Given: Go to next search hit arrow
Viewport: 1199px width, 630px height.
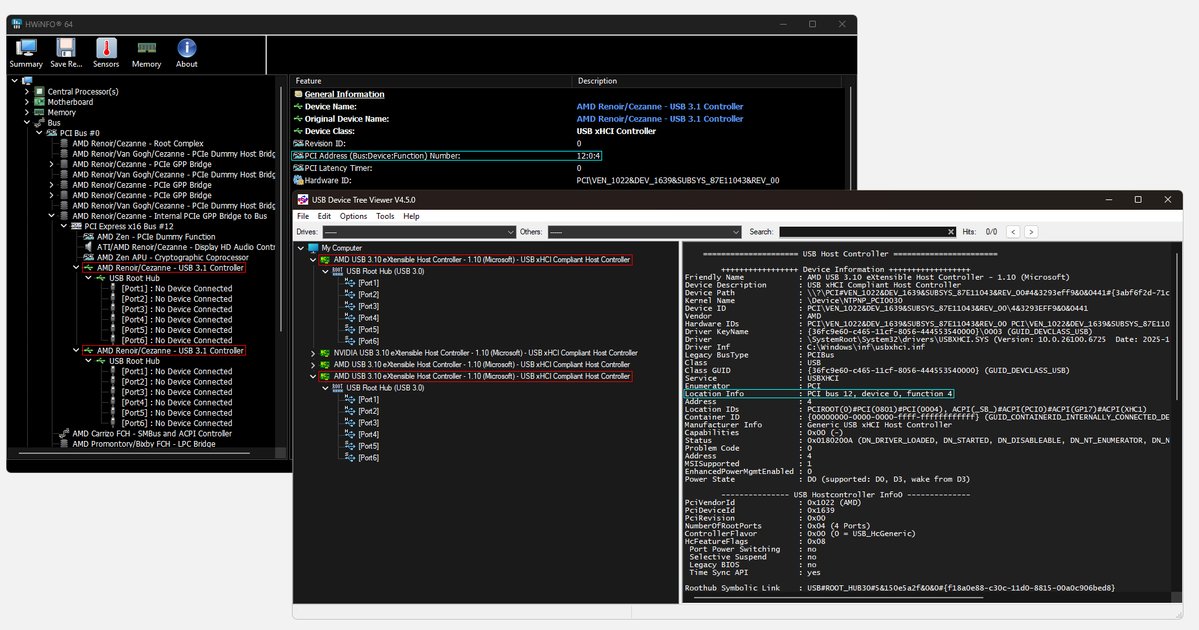Looking at the screenshot, I should (x=1031, y=232).
